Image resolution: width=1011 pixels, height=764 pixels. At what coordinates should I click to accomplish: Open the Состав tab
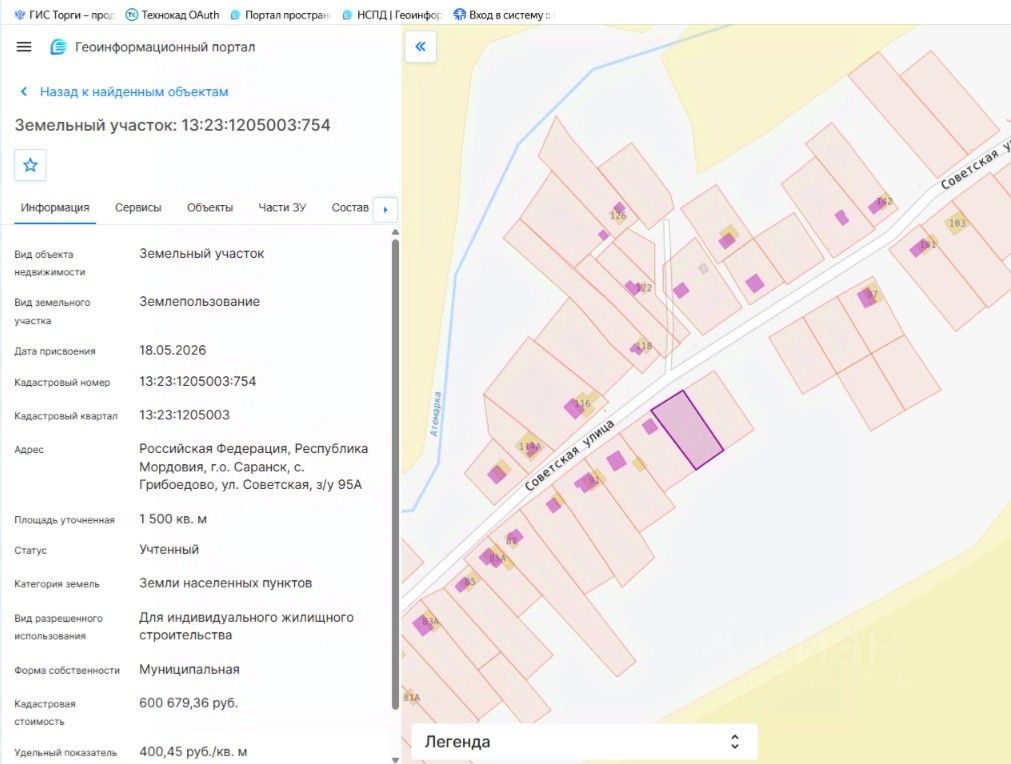click(x=350, y=208)
